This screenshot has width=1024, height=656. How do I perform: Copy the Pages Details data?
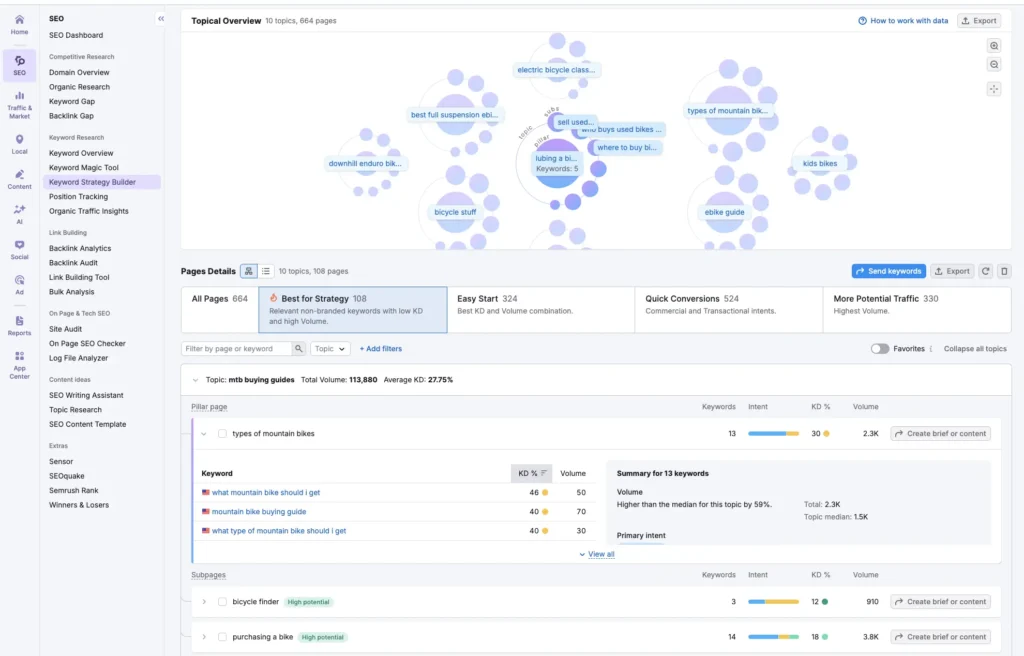pyautogui.click(x=1004, y=271)
